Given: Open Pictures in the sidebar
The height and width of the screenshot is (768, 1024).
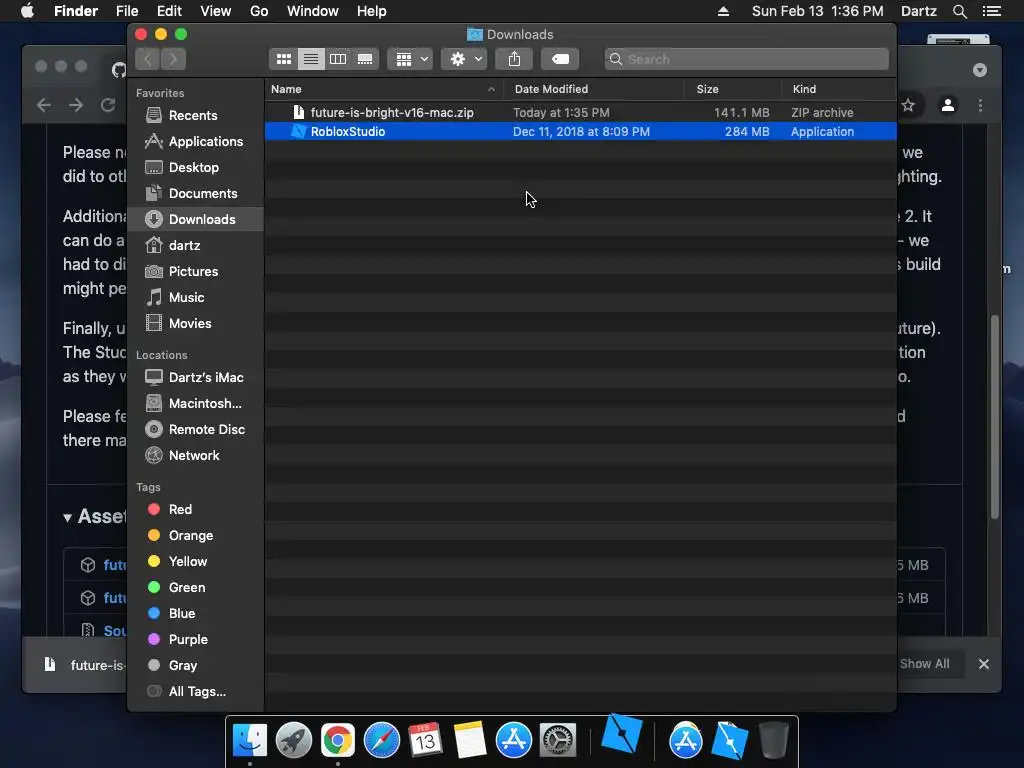Looking at the screenshot, I should pyautogui.click(x=196, y=272).
